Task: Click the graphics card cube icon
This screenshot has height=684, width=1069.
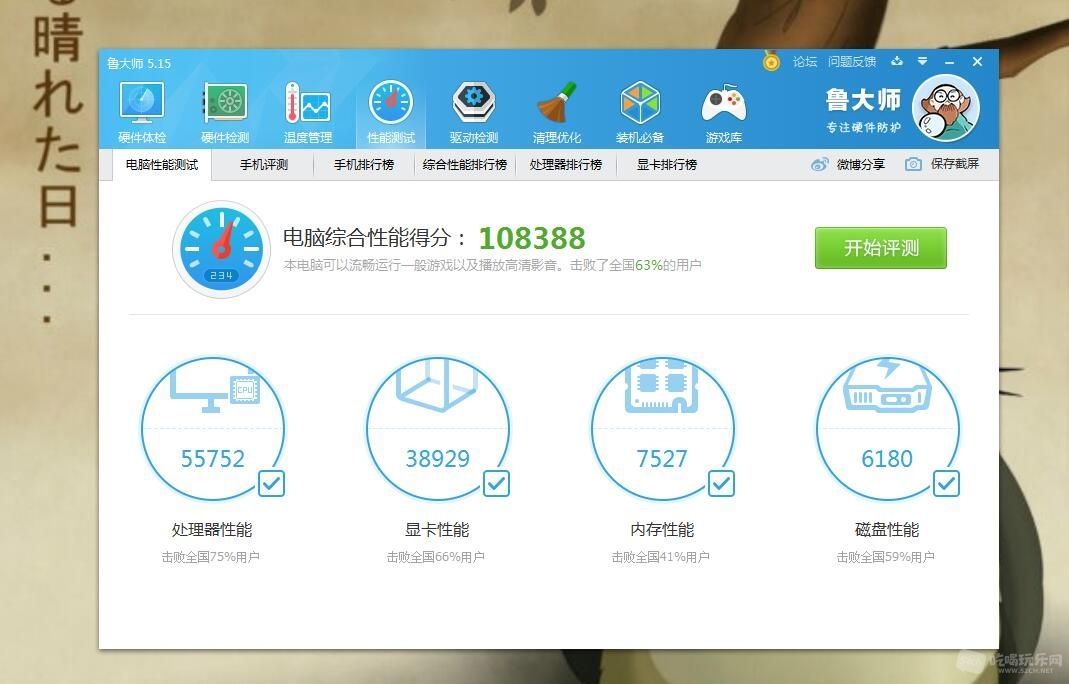Action: coord(436,385)
